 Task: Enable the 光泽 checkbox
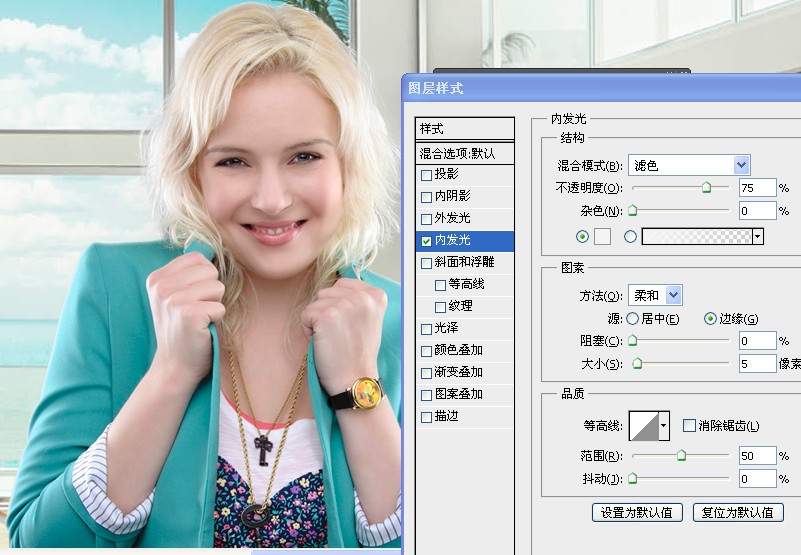pyautogui.click(x=427, y=329)
